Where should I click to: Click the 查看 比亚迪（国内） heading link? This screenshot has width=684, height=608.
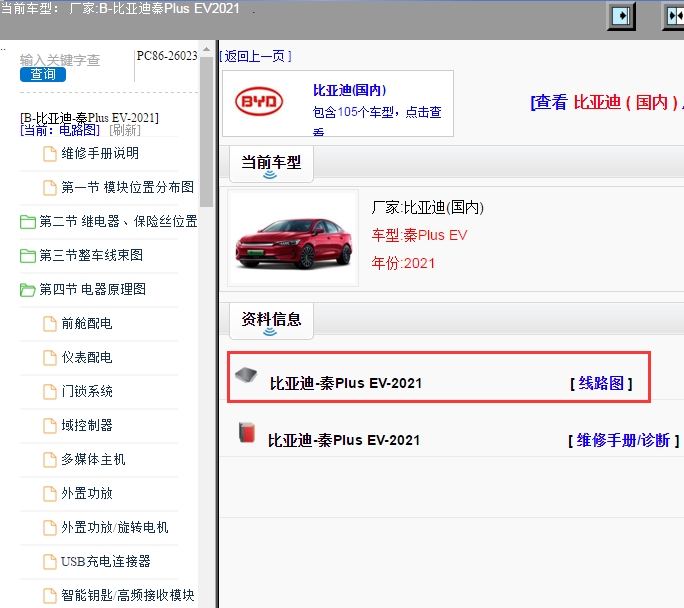[606, 102]
